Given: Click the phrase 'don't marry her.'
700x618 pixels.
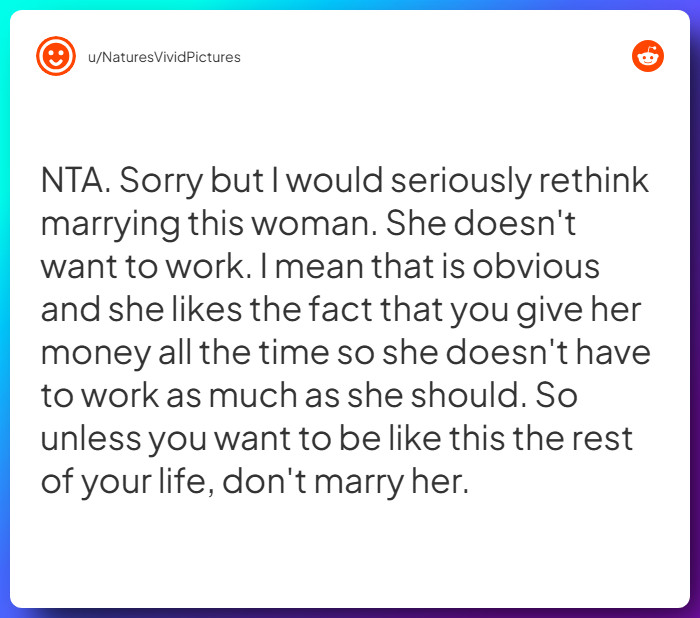Looking at the screenshot, I should point(346,482).
